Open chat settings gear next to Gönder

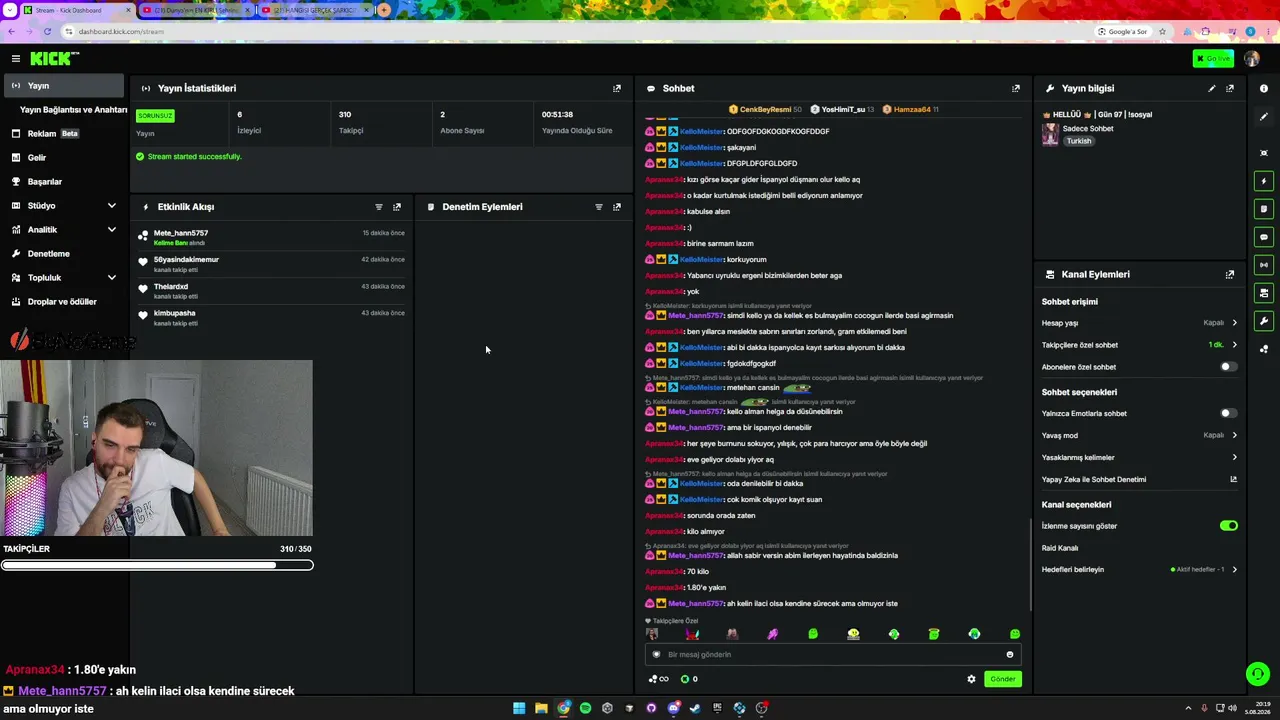971,679
